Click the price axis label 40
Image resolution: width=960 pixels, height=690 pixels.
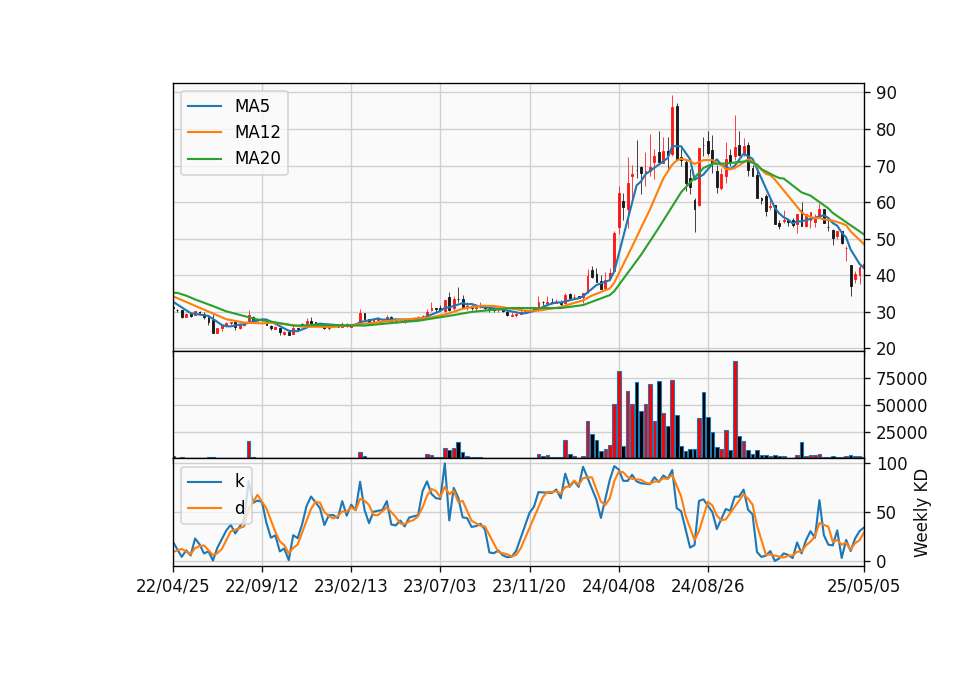tap(886, 276)
